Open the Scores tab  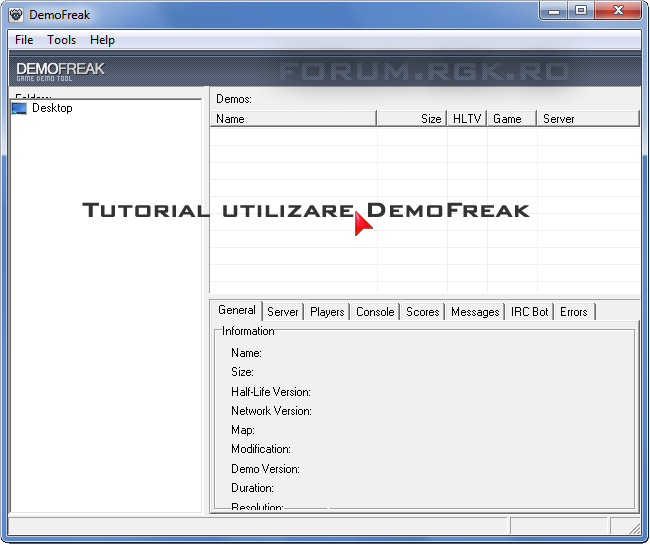click(x=422, y=312)
